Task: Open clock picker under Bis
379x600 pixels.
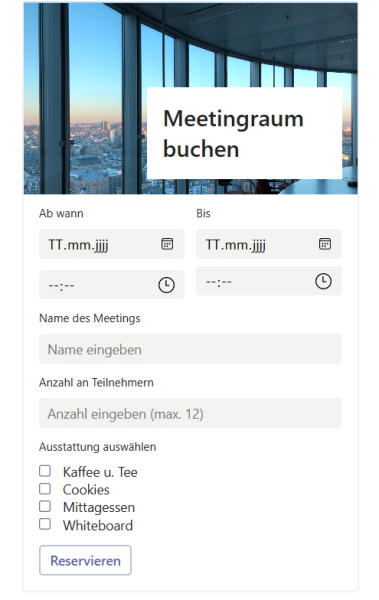Action: [323, 281]
